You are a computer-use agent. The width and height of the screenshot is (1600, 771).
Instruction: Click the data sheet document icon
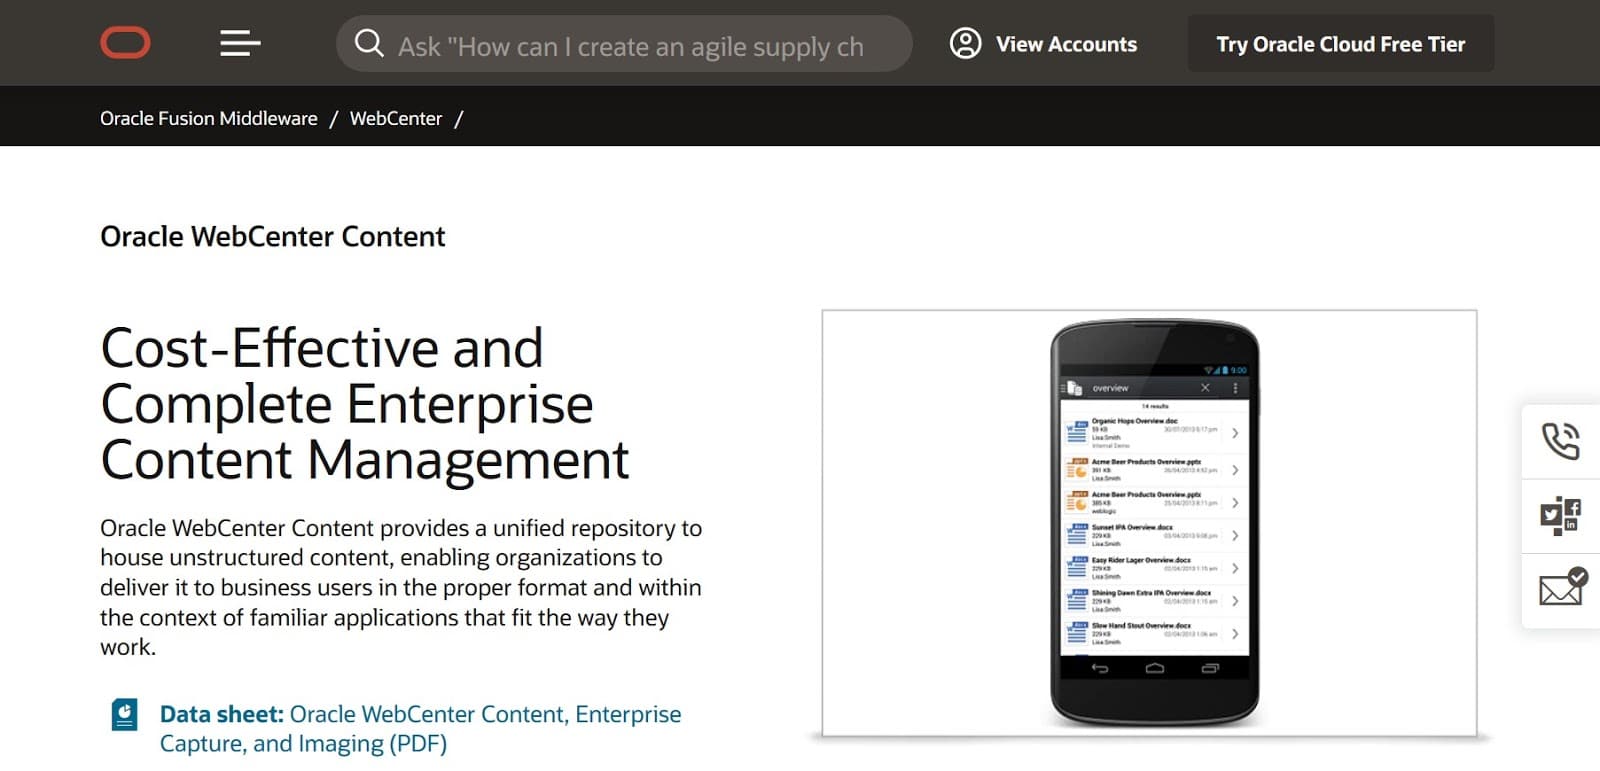pos(124,714)
